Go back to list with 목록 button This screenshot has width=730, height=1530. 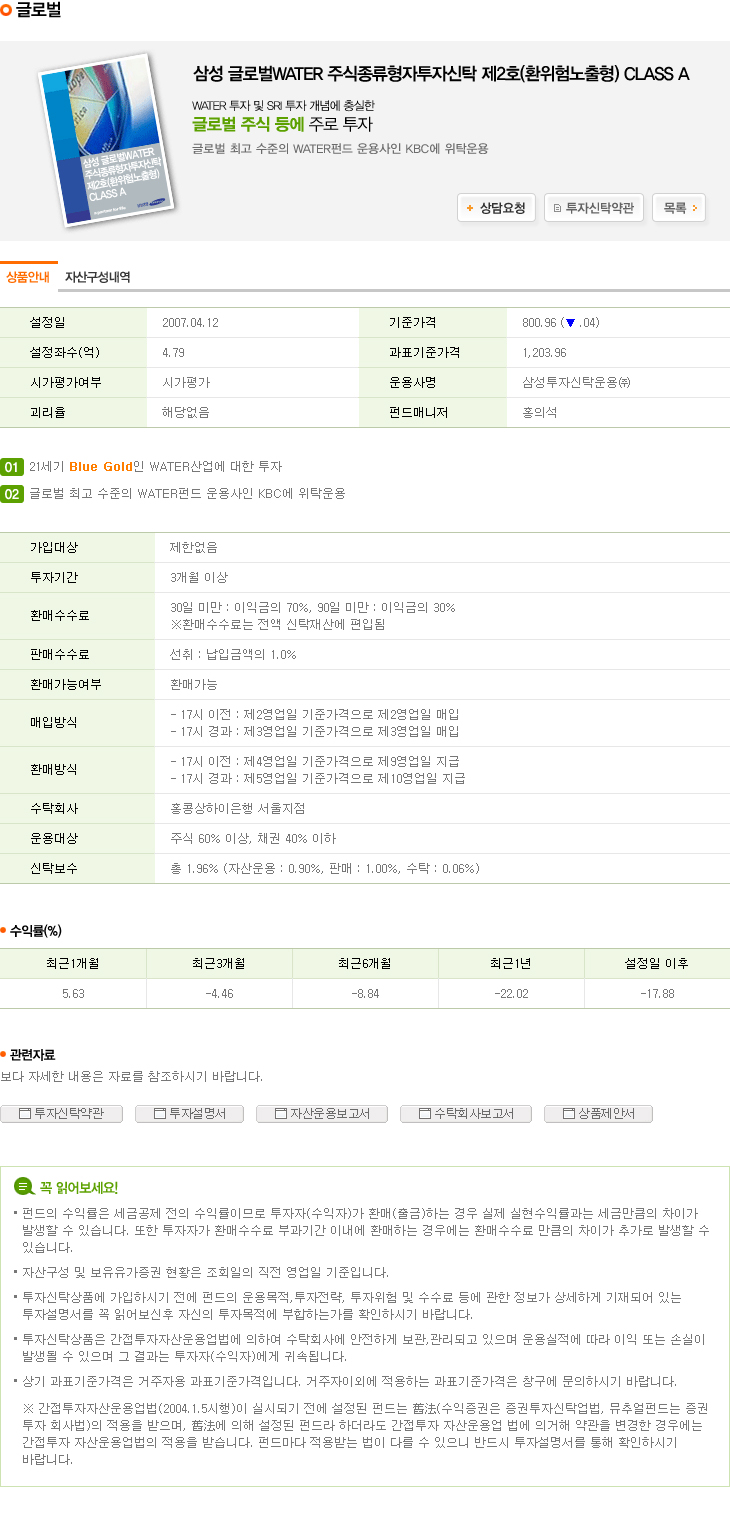(679, 208)
